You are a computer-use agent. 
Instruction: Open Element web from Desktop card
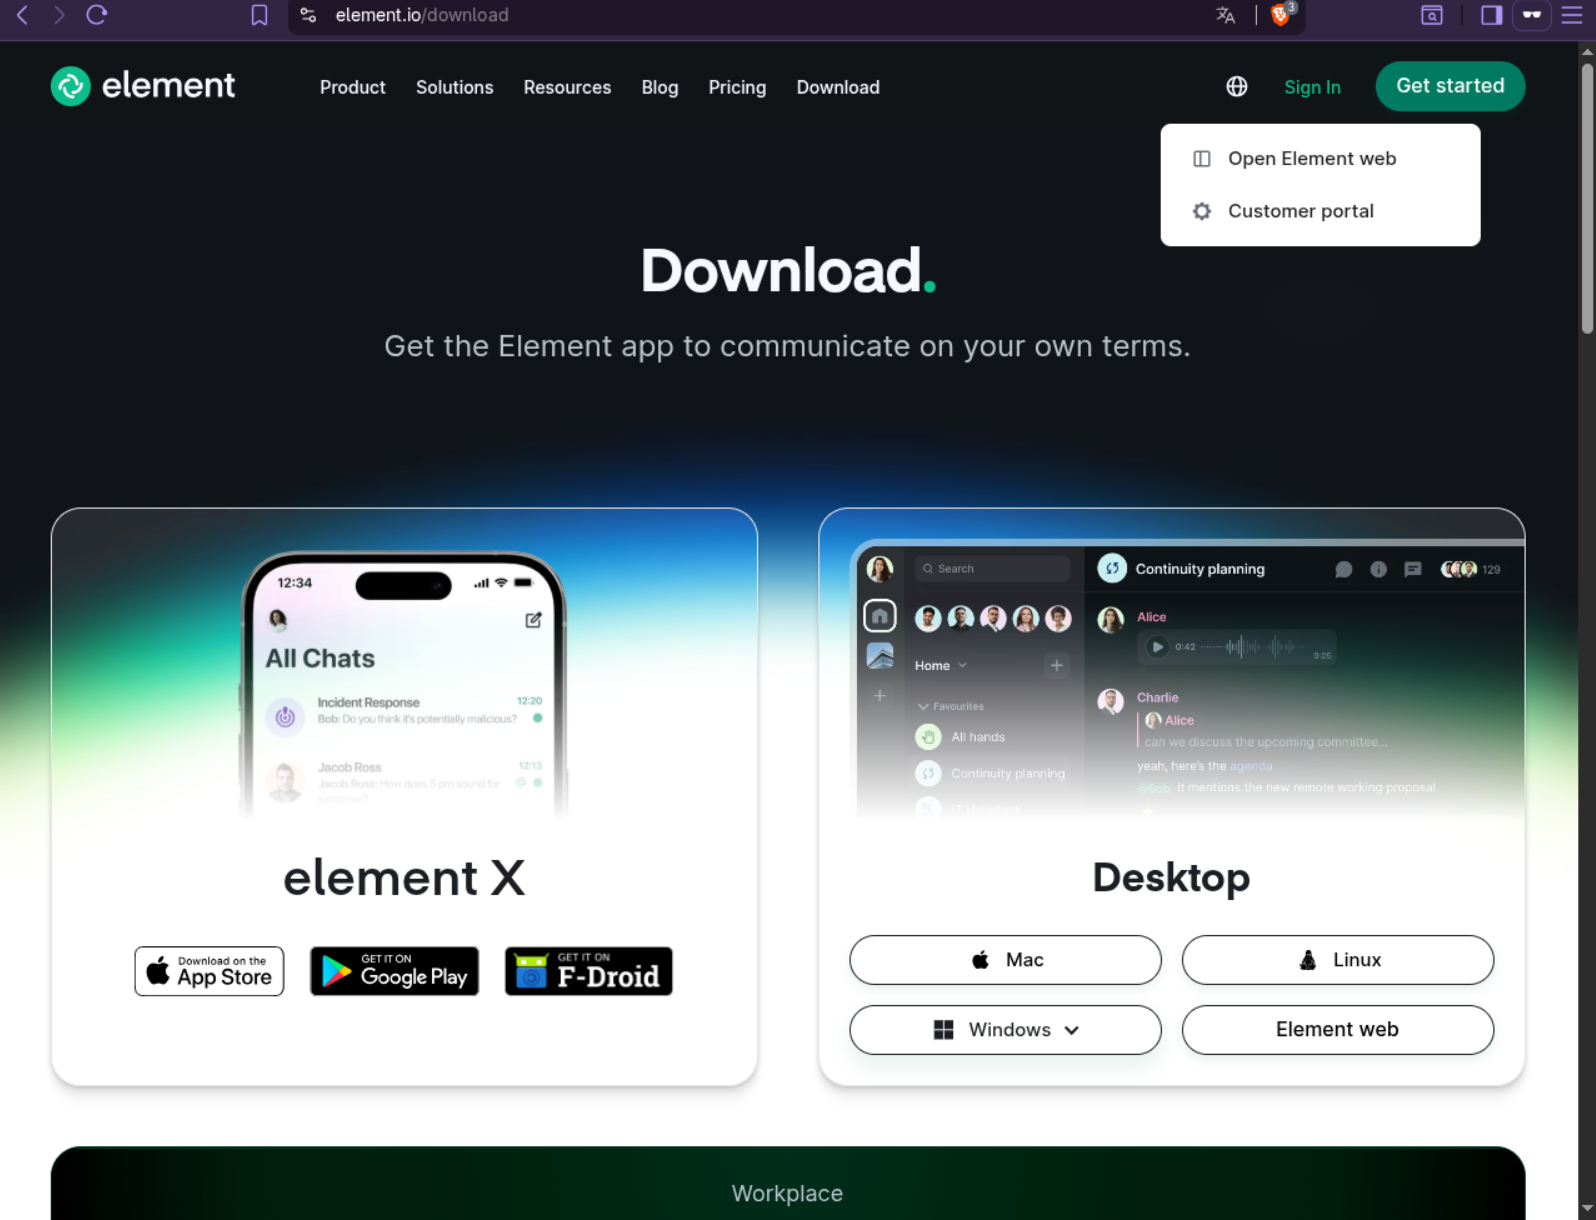click(x=1338, y=1030)
